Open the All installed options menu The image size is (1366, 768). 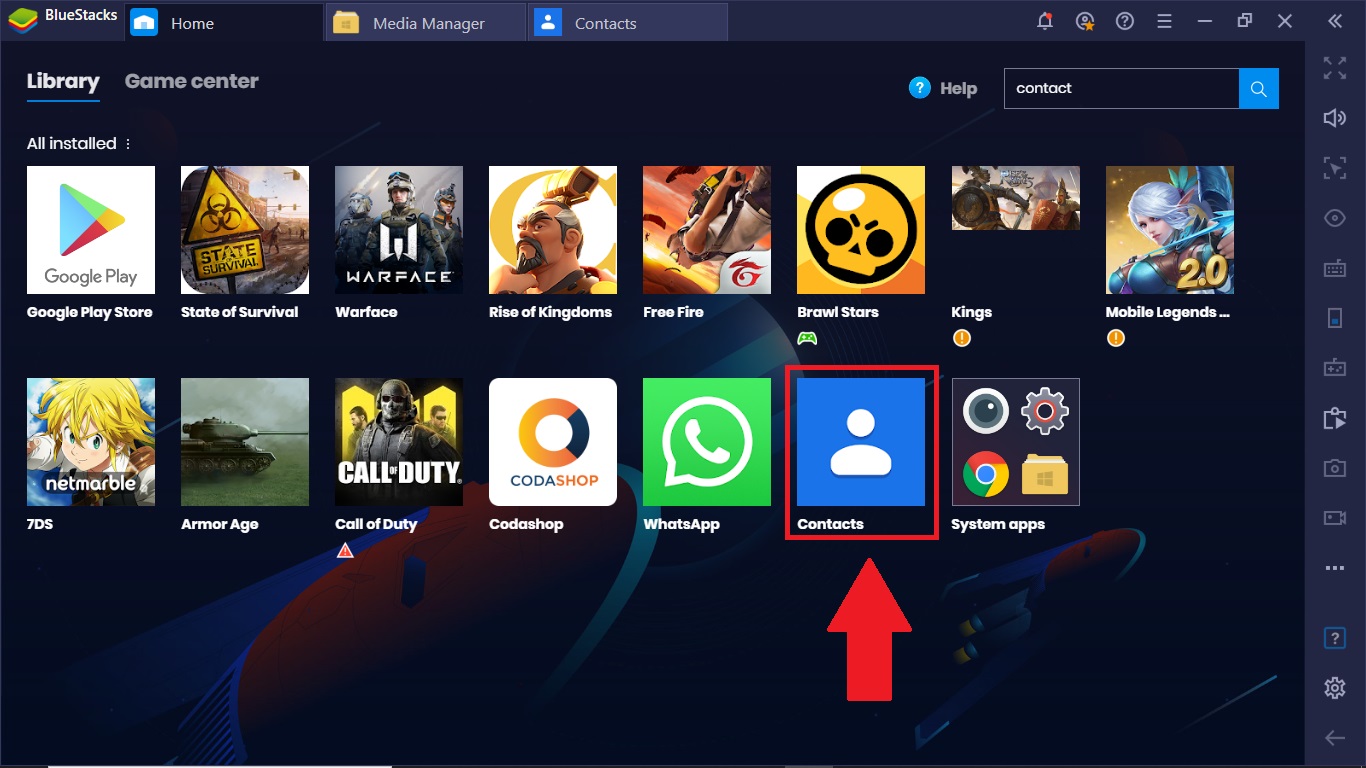pyautogui.click(x=128, y=144)
